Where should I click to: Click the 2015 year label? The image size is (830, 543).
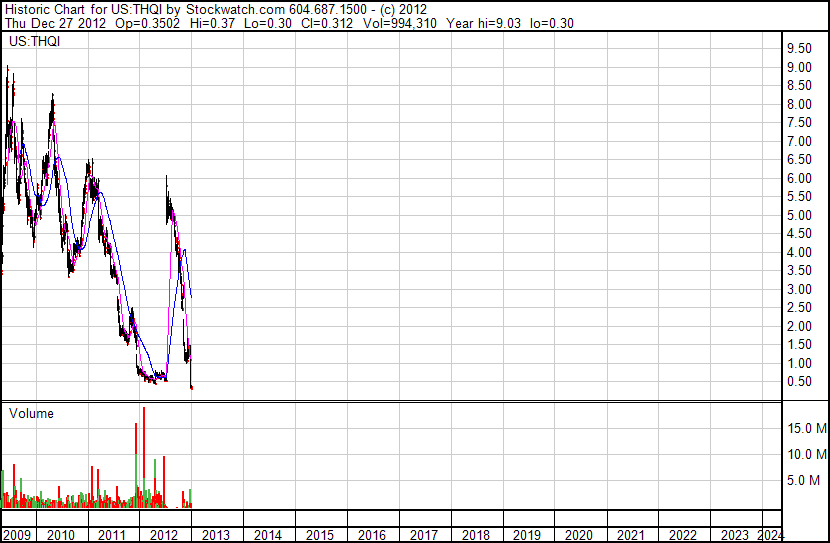[x=320, y=535]
